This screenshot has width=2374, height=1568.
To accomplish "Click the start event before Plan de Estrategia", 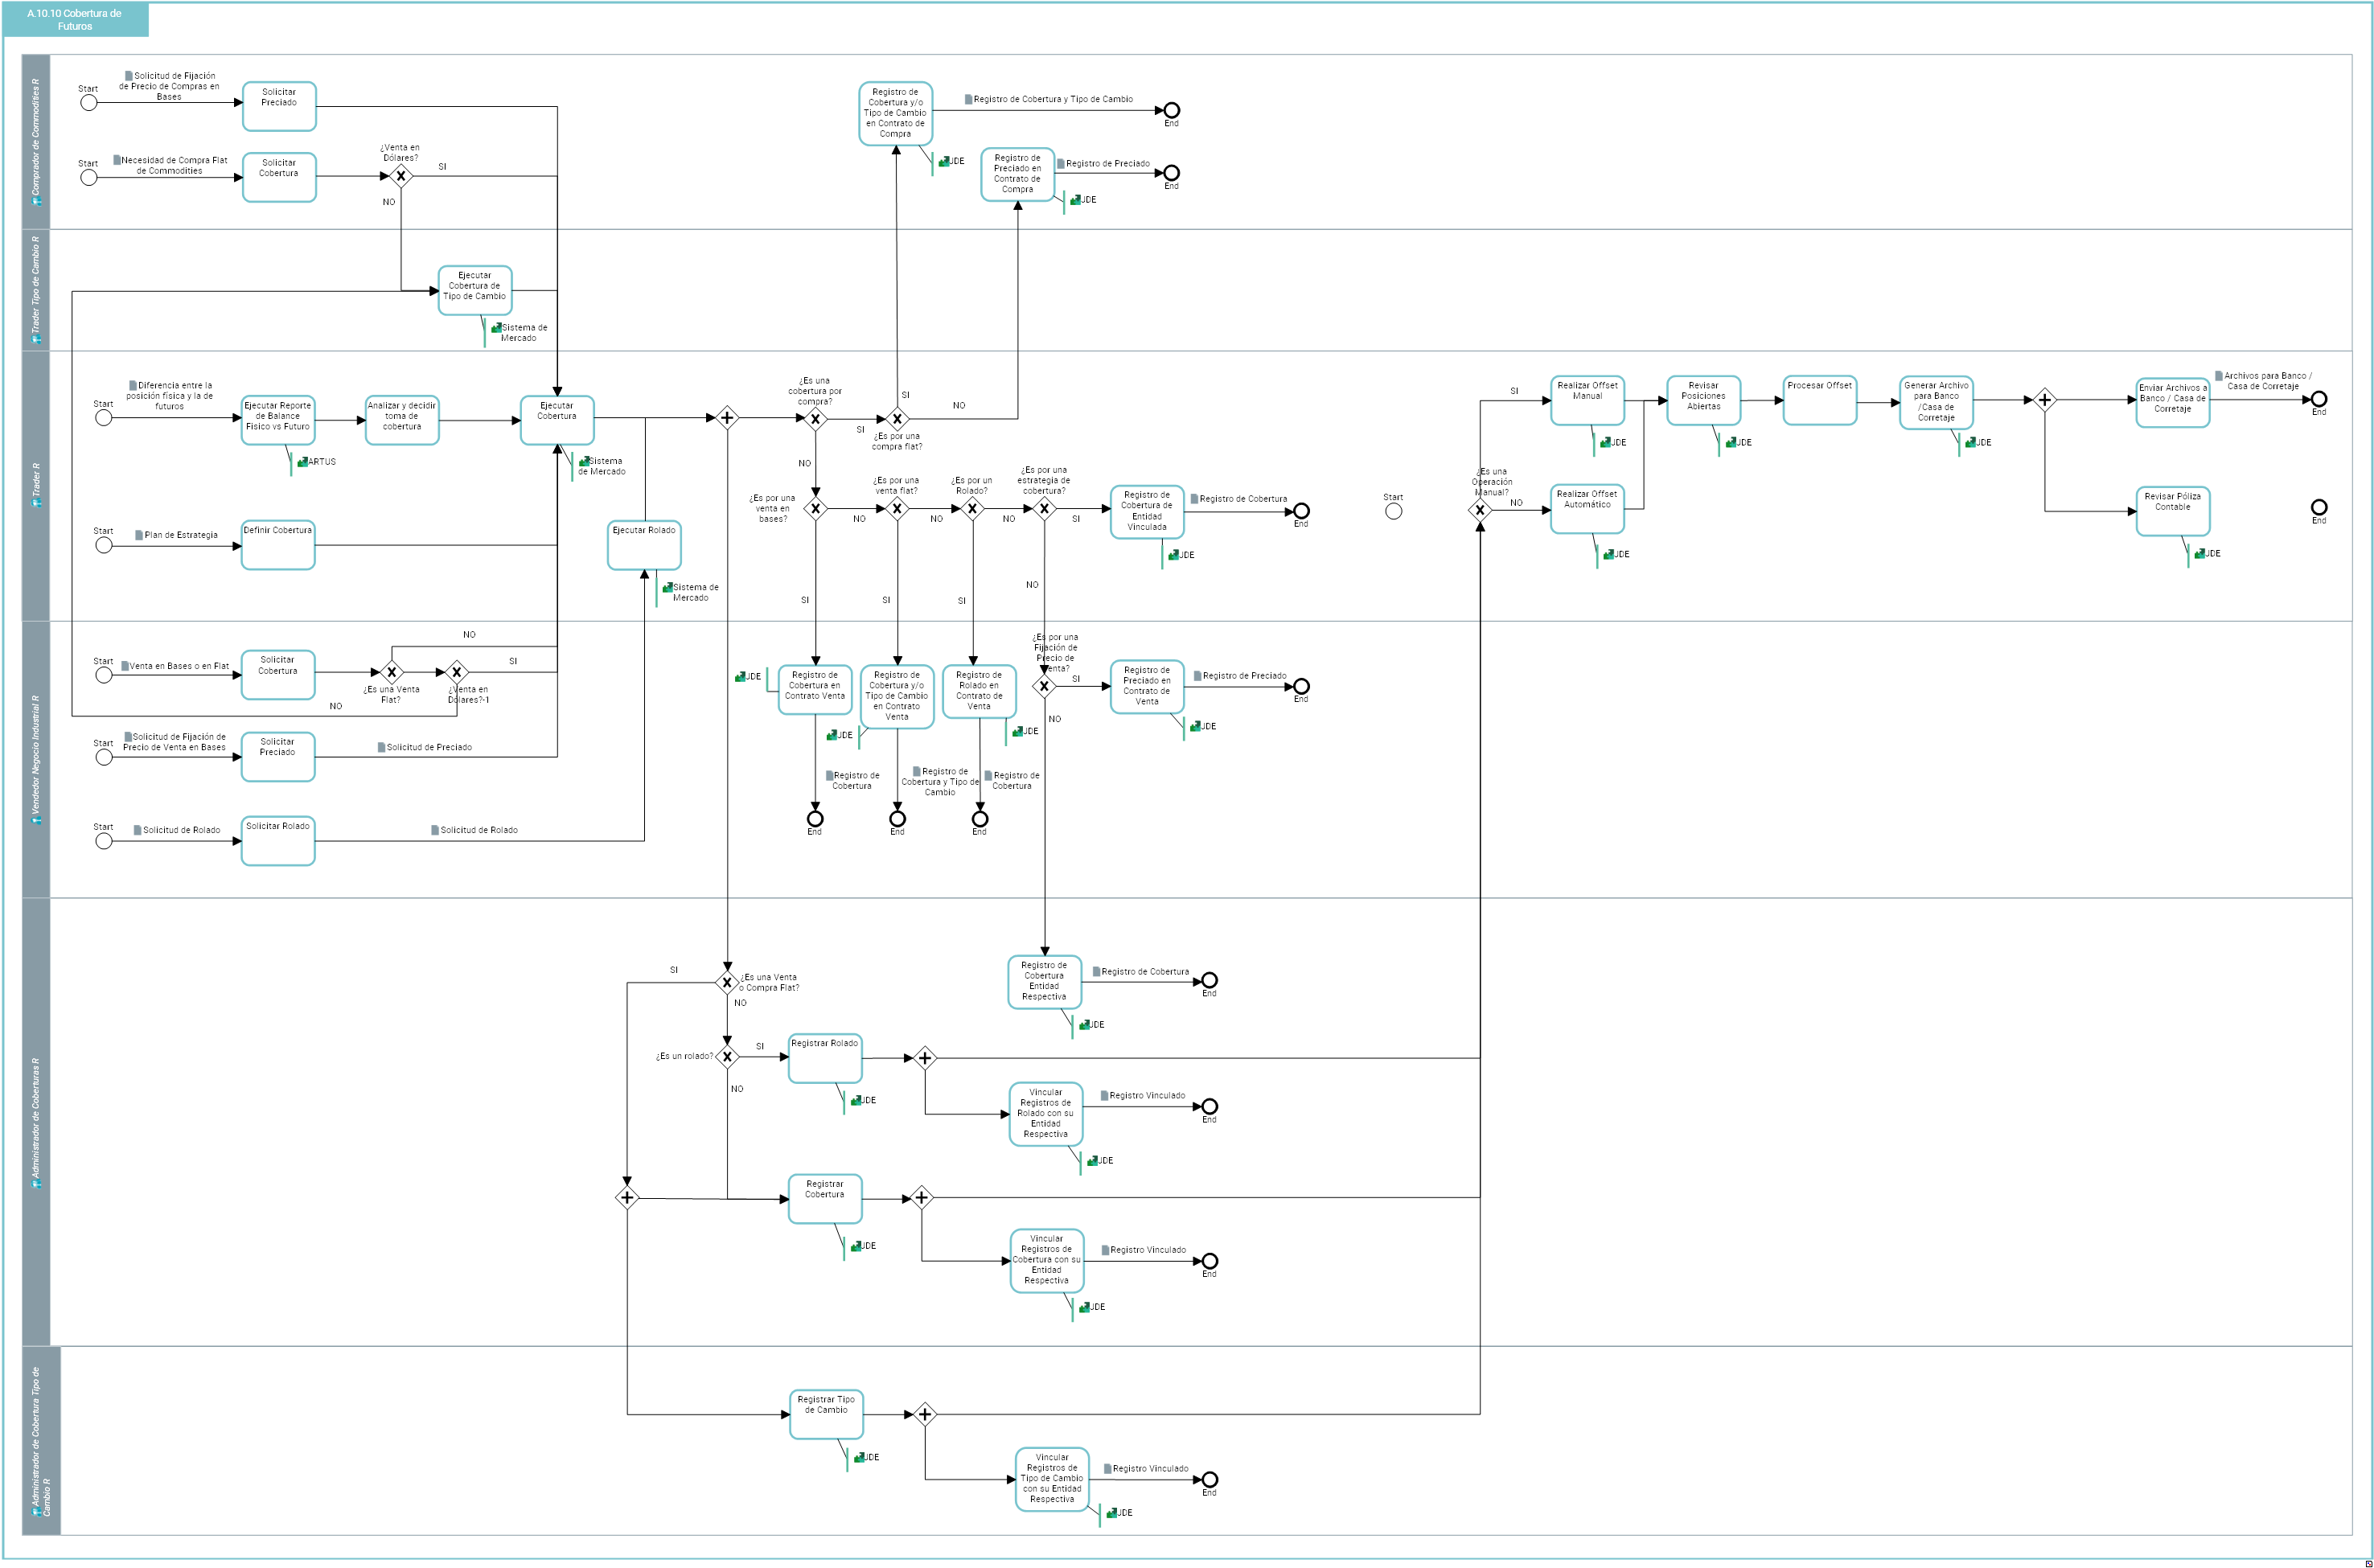I will coord(104,545).
